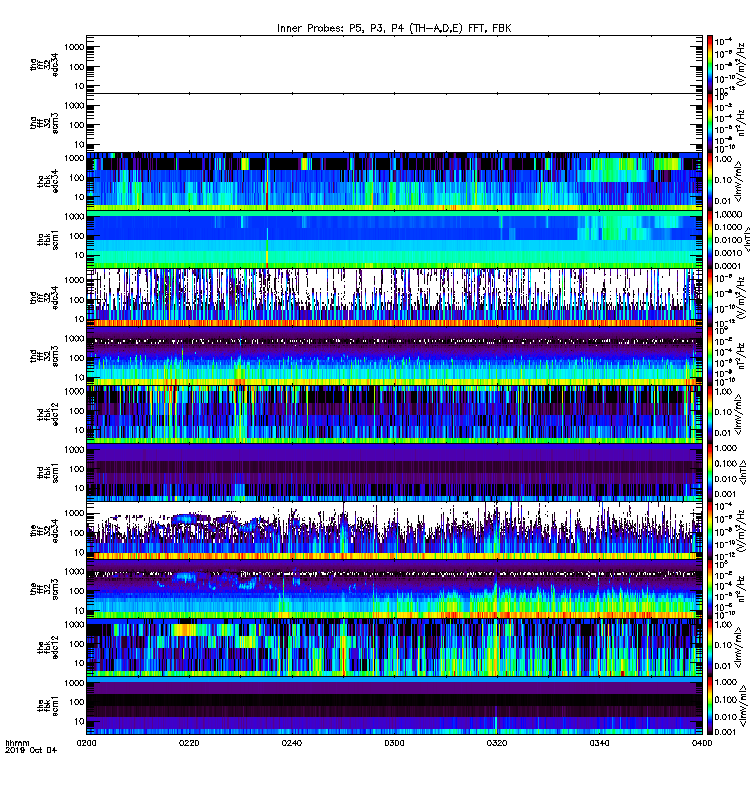Click inside the thd fff 32 scm3 spectrogram

click(x=394, y=356)
